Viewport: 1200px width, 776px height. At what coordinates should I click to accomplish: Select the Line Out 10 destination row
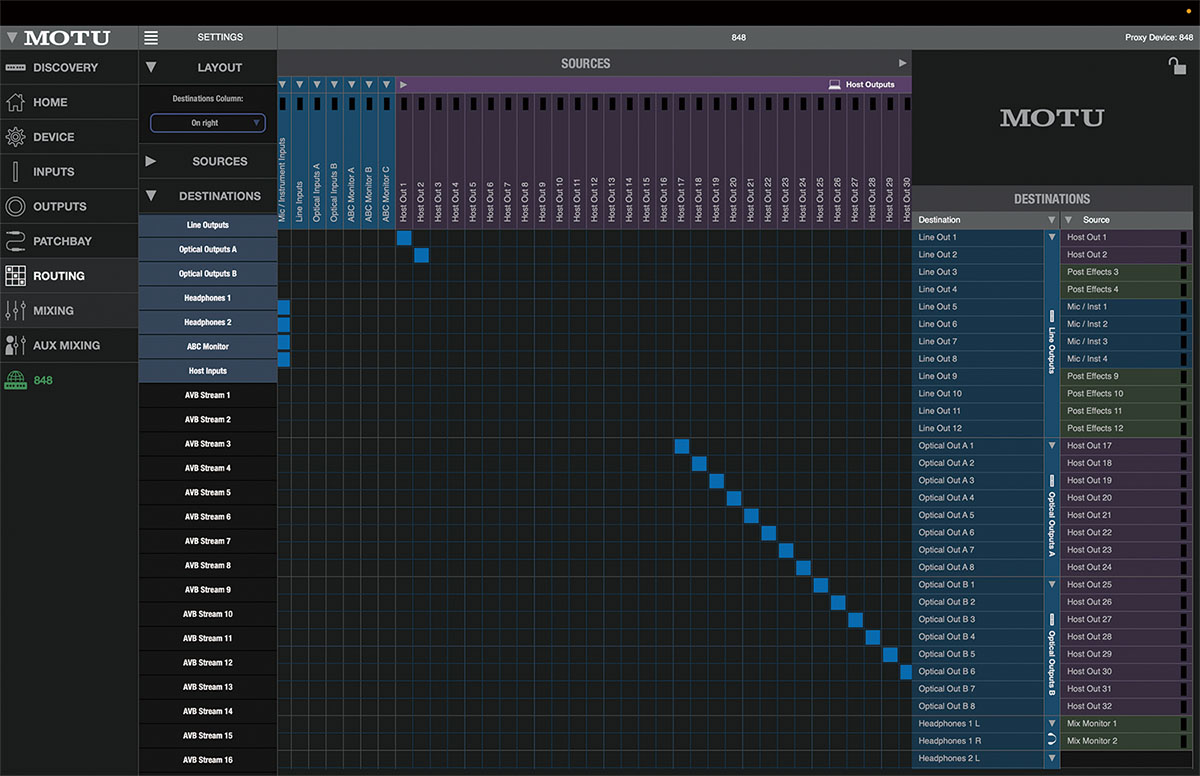[x=978, y=394]
